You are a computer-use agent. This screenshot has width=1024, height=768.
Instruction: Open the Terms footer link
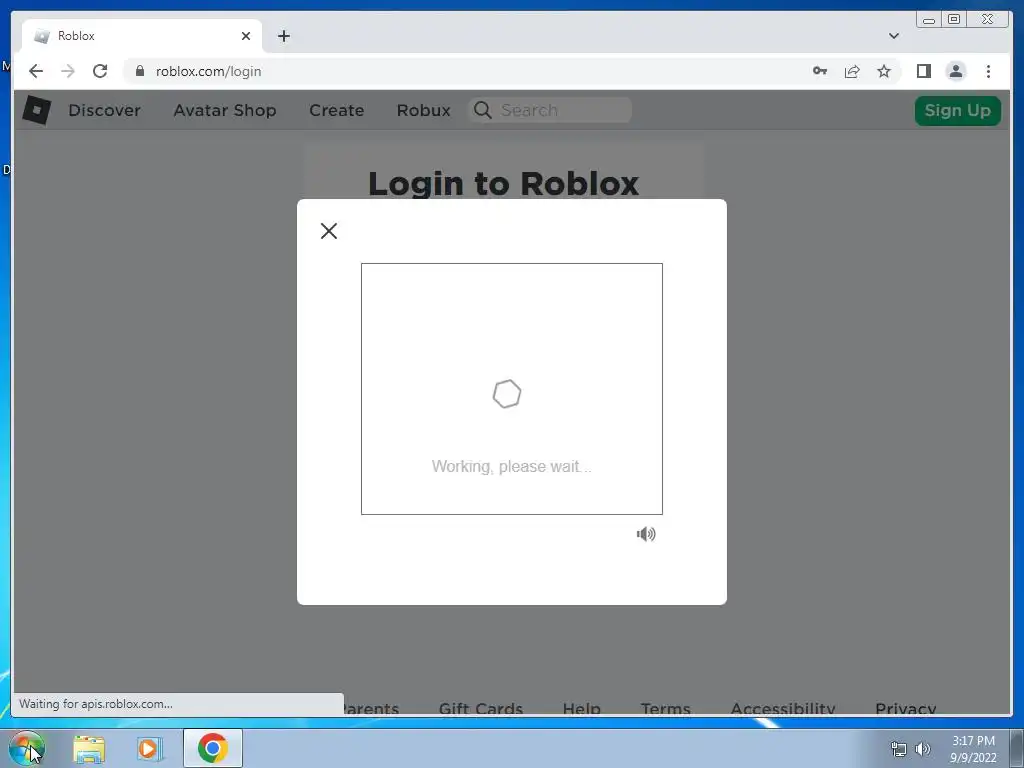(x=665, y=709)
